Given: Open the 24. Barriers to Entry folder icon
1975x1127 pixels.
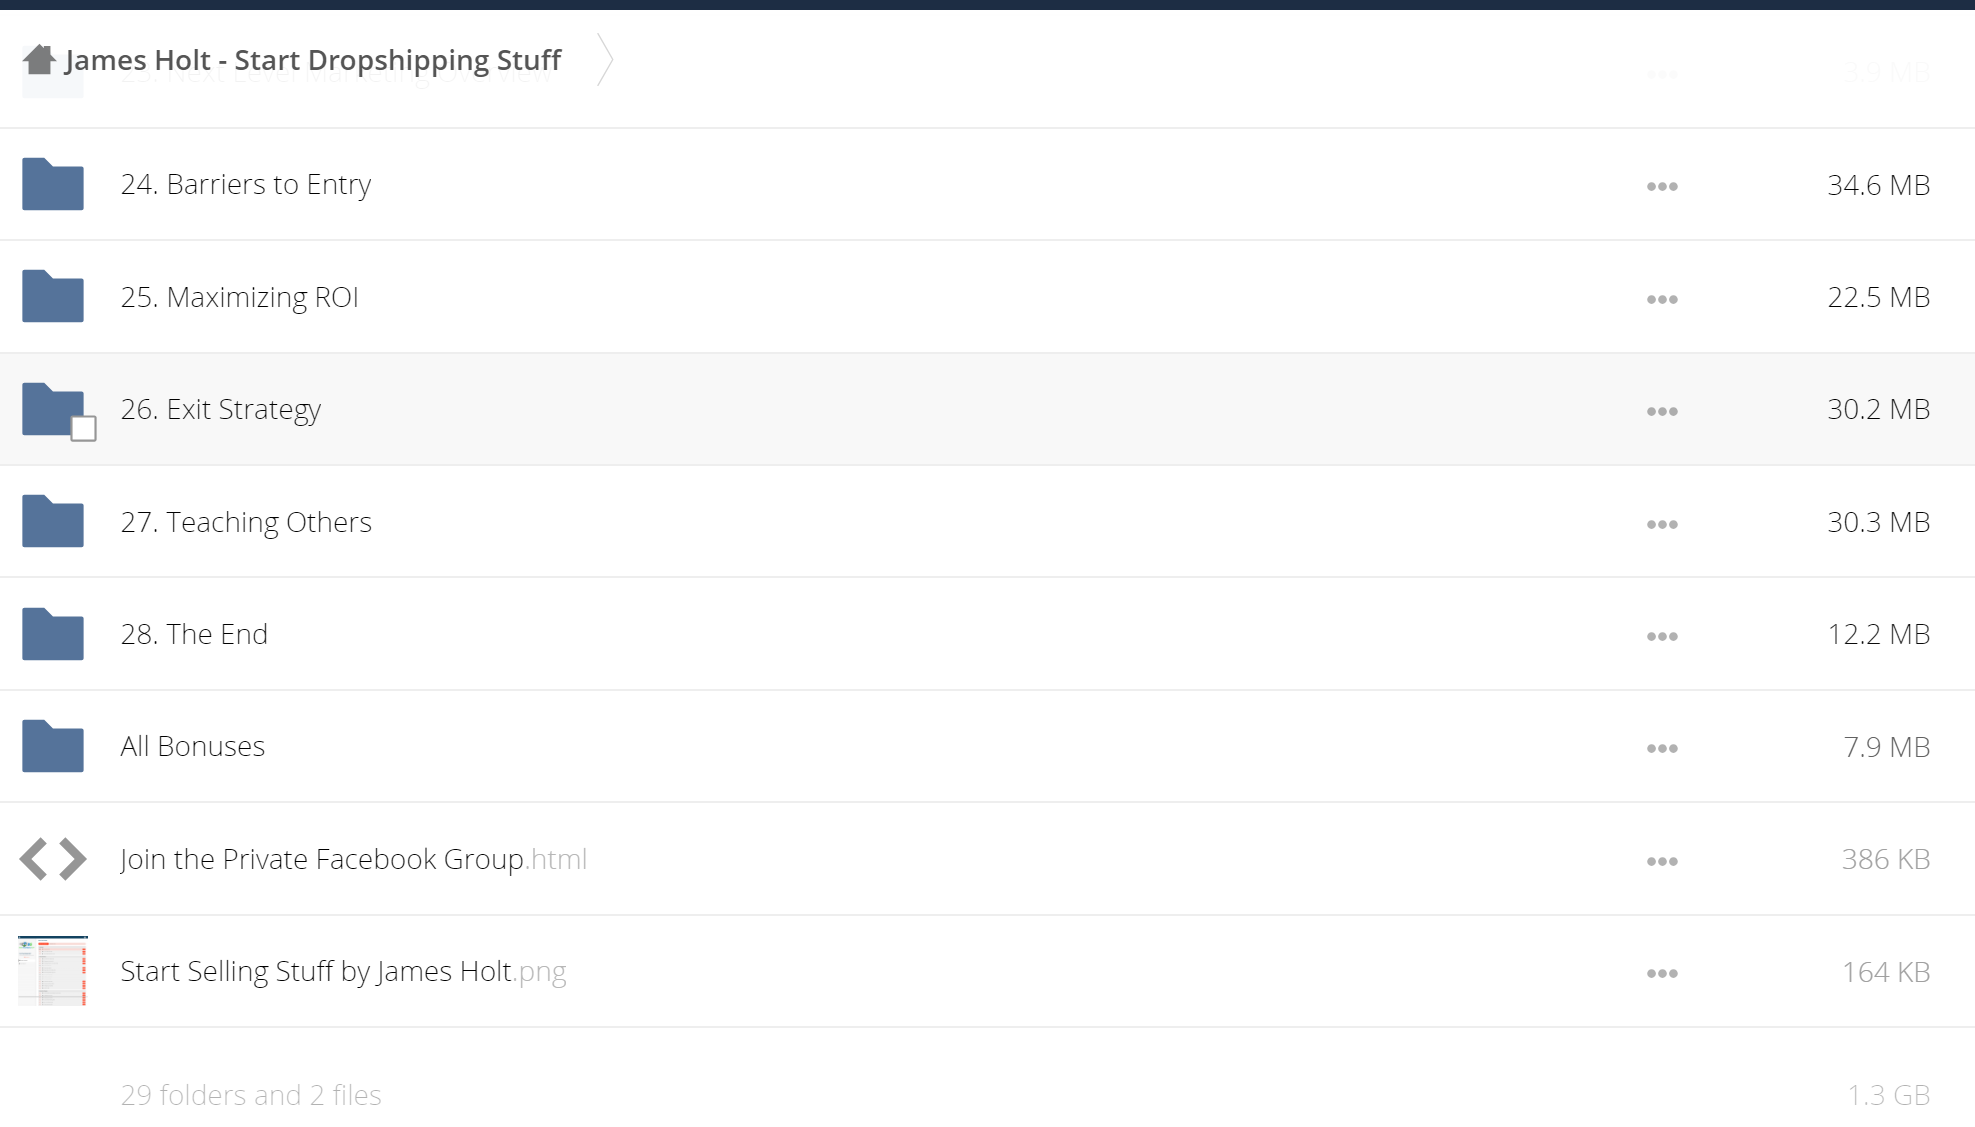Looking at the screenshot, I should coord(53,184).
